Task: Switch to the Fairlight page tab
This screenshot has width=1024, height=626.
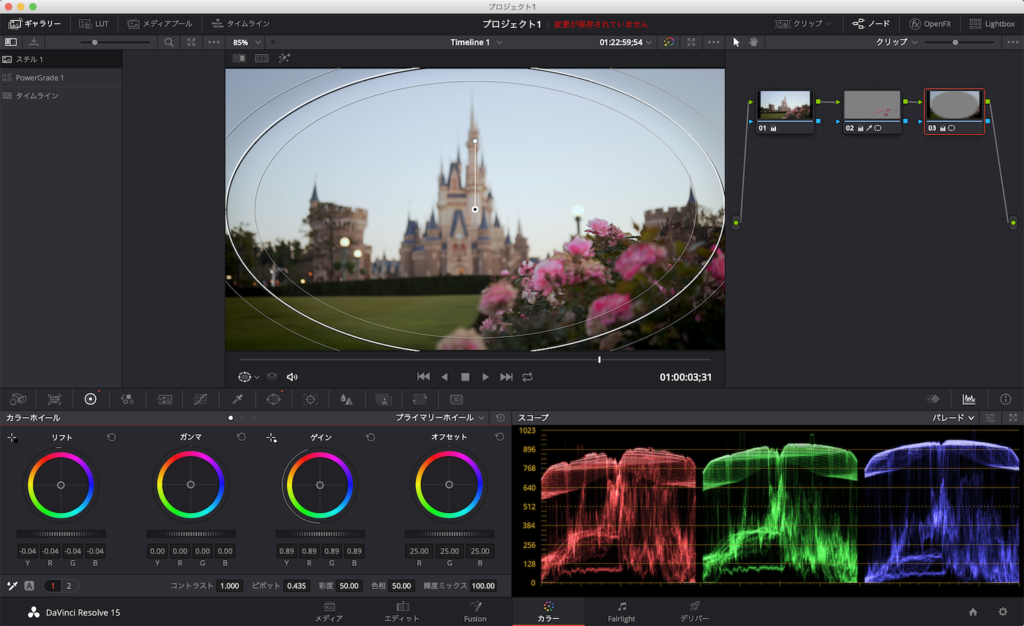Action: (x=621, y=612)
